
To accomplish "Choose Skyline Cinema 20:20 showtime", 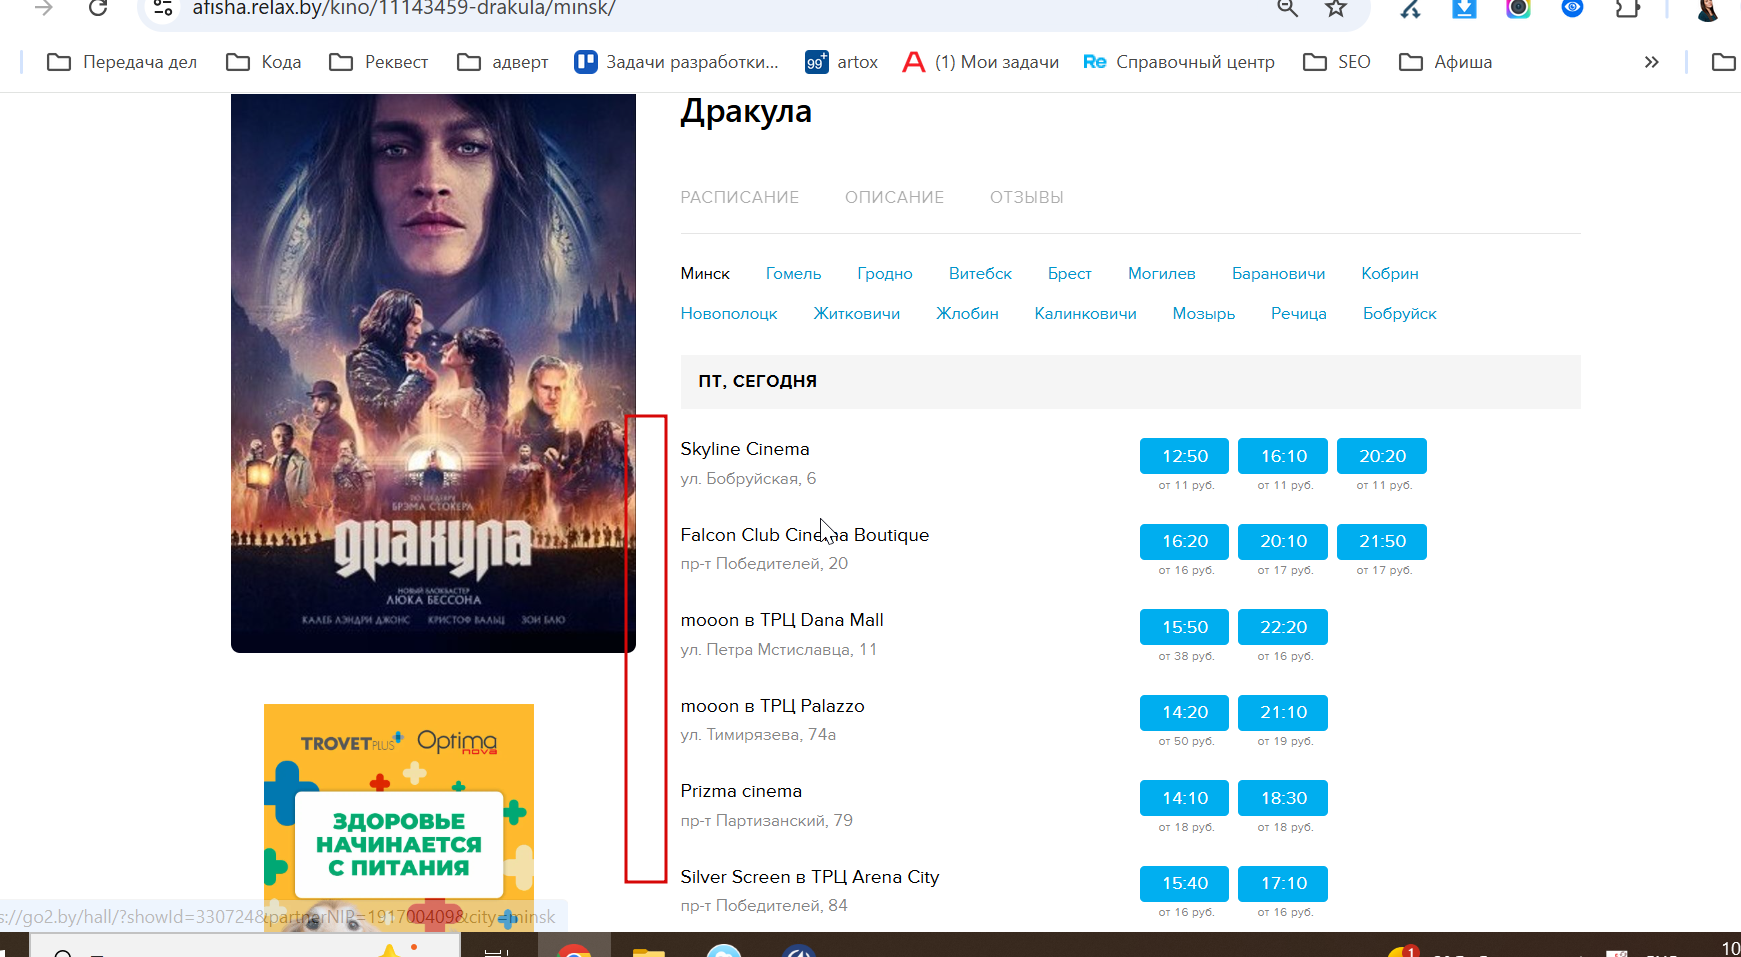I will (1382, 456).
